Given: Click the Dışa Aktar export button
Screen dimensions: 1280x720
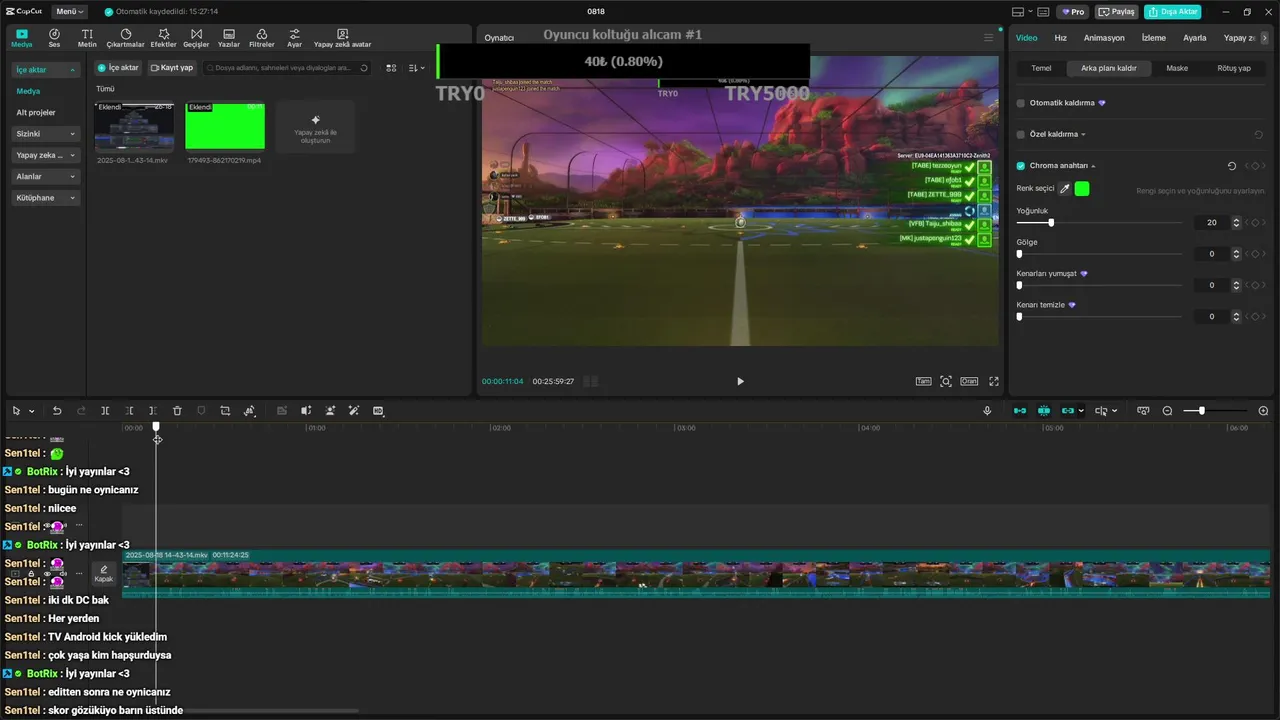Looking at the screenshot, I should 1173,12.
